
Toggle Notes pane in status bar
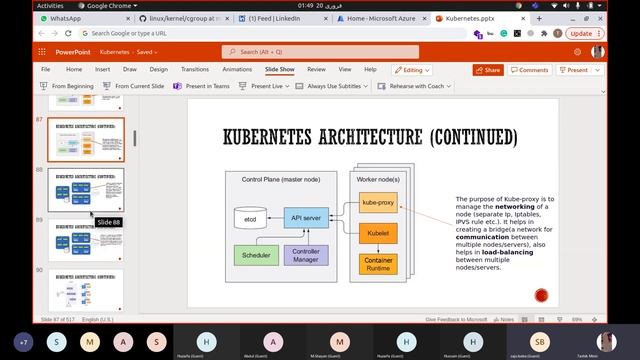click(504, 319)
